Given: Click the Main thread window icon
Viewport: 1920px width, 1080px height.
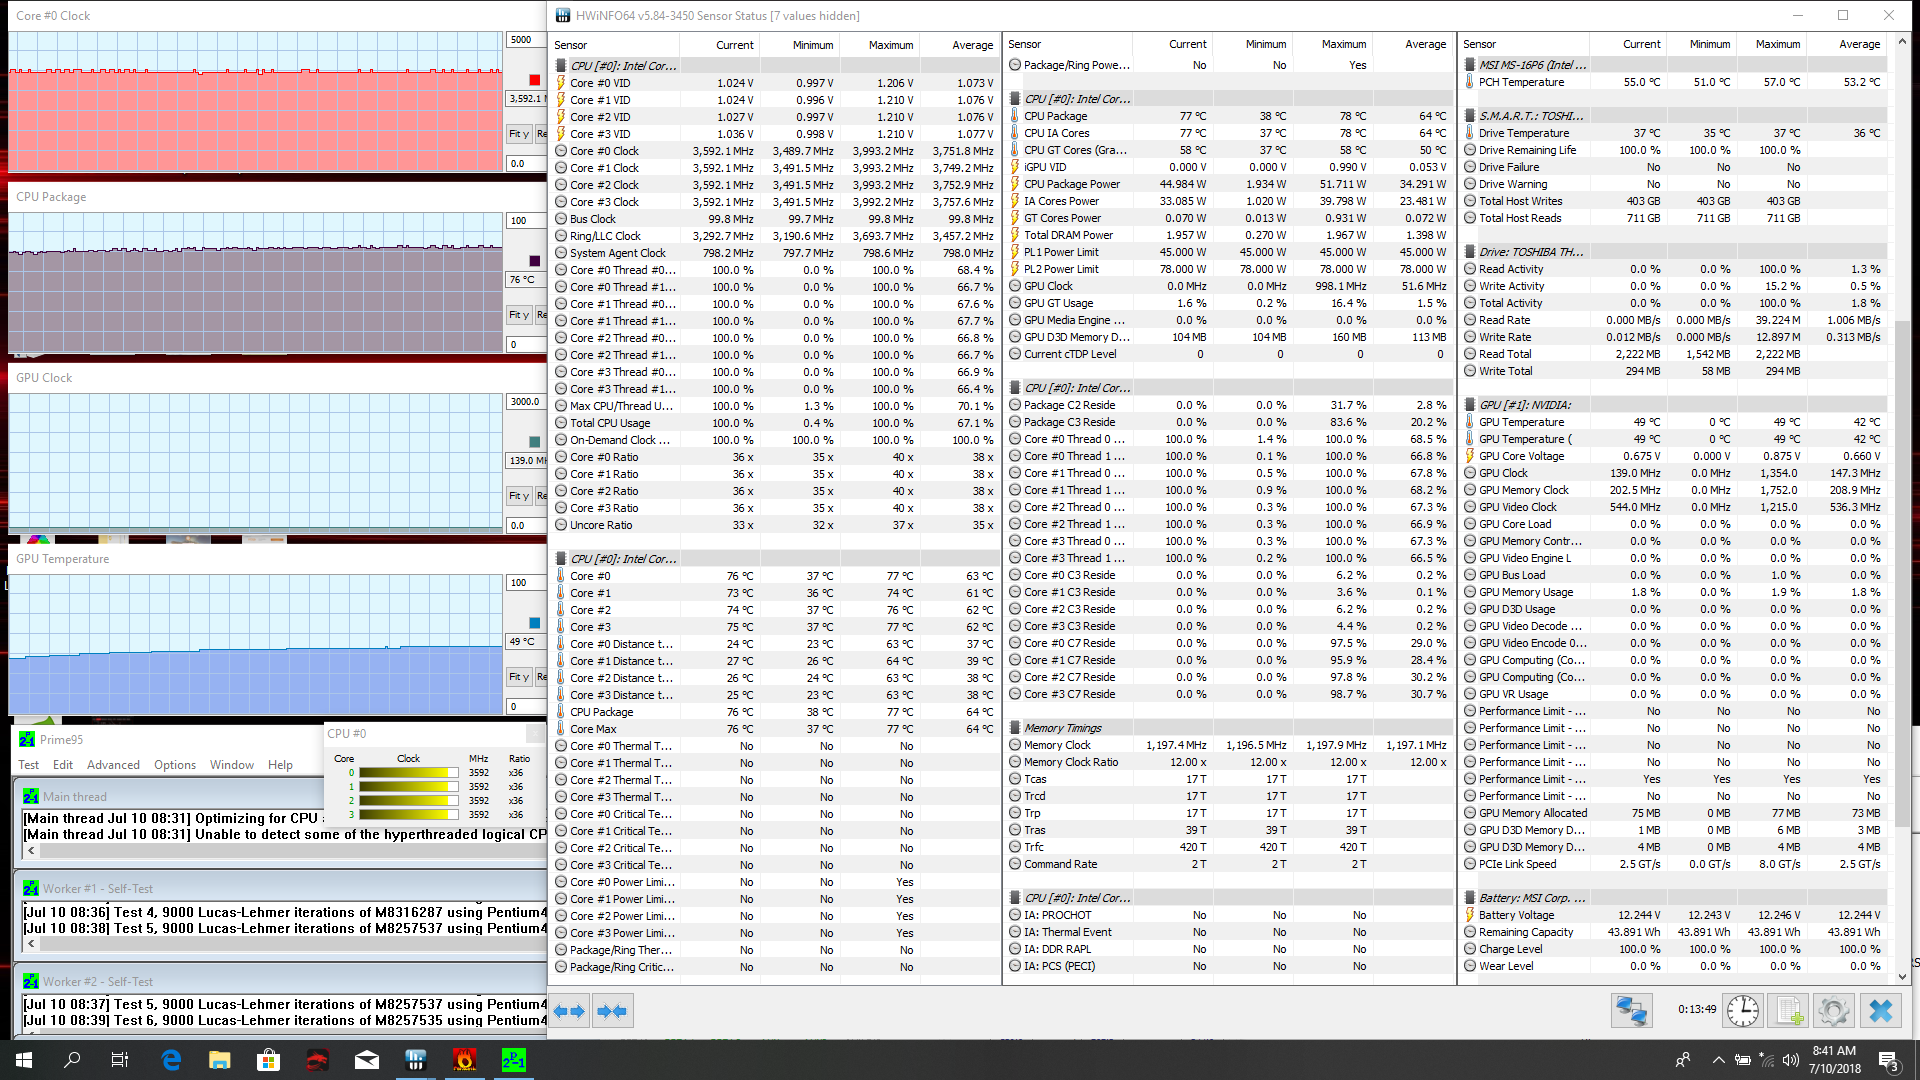Looking at the screenshot, I should coord(31,797).
